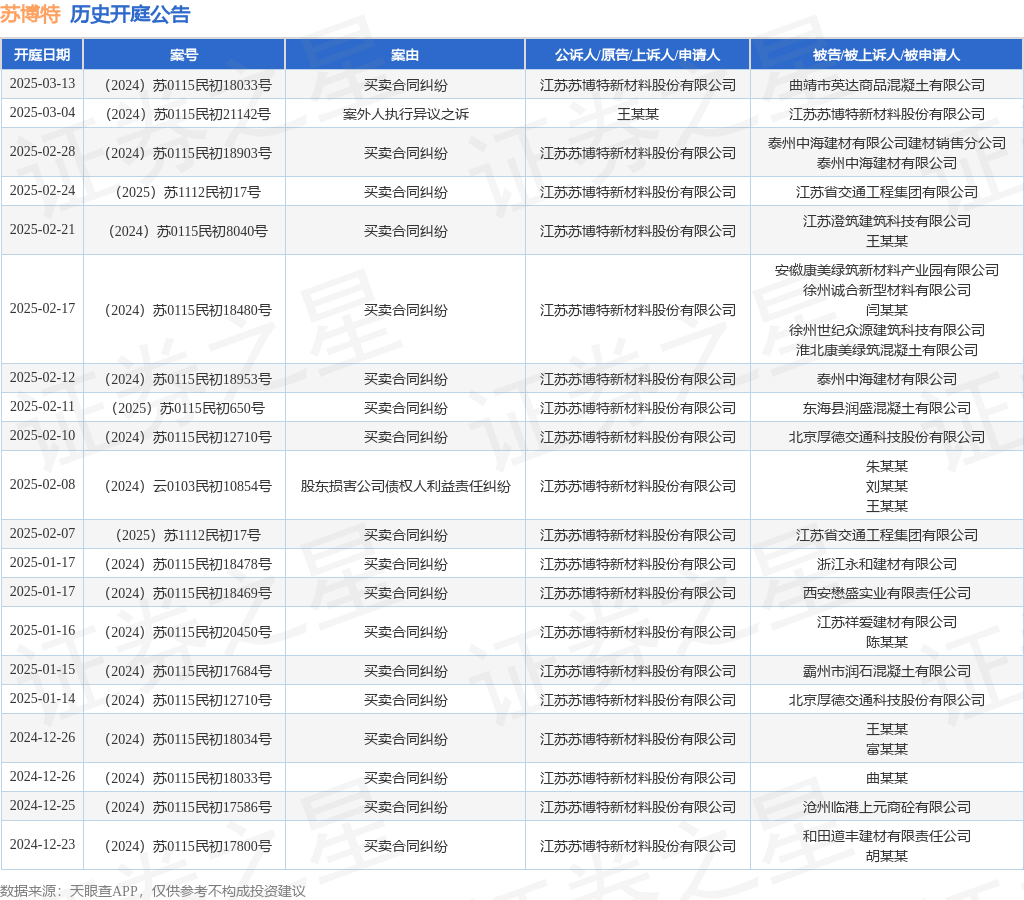Select case number (2024)苏0115民初17800号
1024x900 pixels.
click(188, 846)
